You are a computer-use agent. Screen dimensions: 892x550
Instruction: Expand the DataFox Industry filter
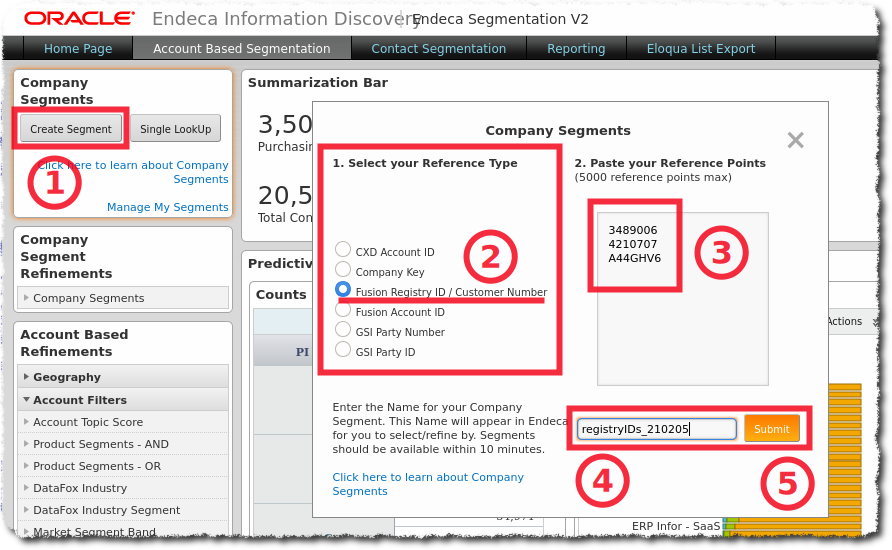[79, 488]
